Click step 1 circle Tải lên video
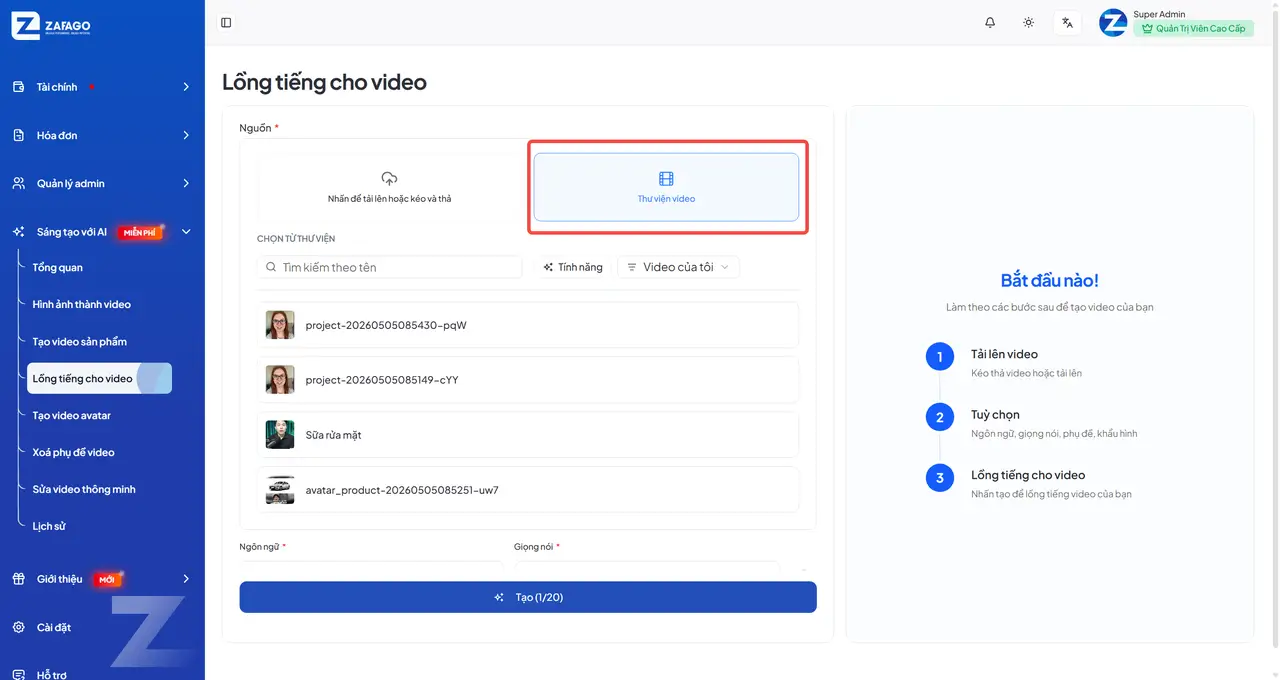 click(940, 356)
